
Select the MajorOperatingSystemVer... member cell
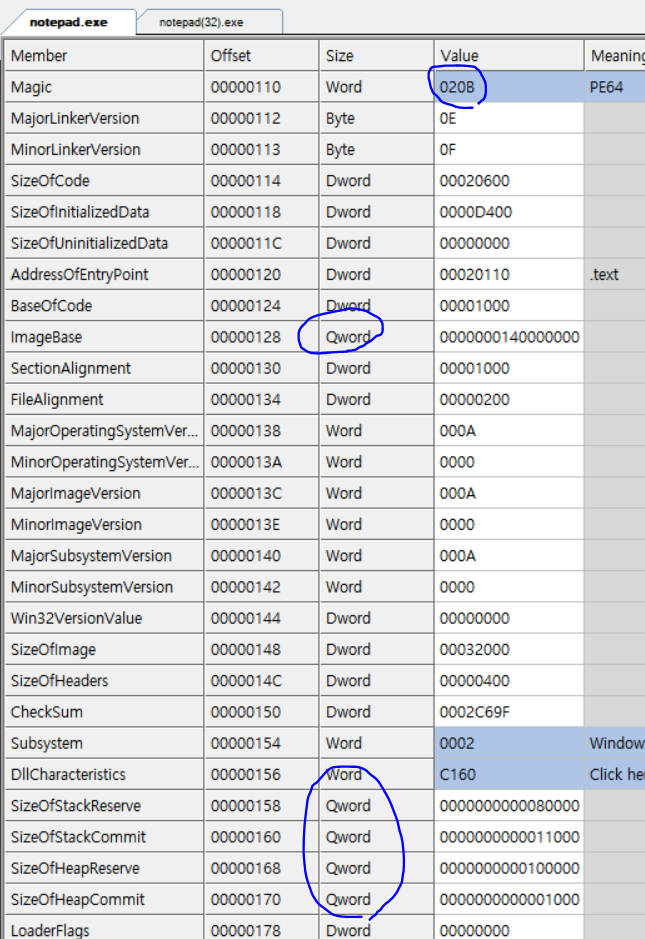click(104, 431)
